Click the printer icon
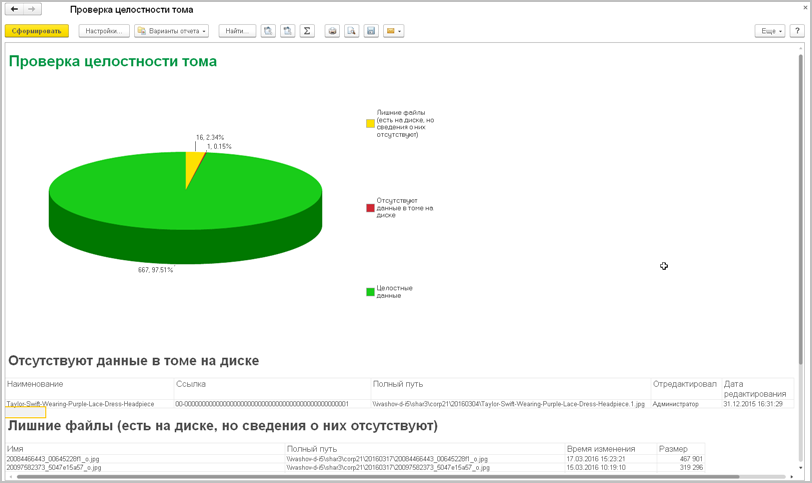The height and width of the screenshot is (483, 812). pyautogui.click(x=332, y=31)
